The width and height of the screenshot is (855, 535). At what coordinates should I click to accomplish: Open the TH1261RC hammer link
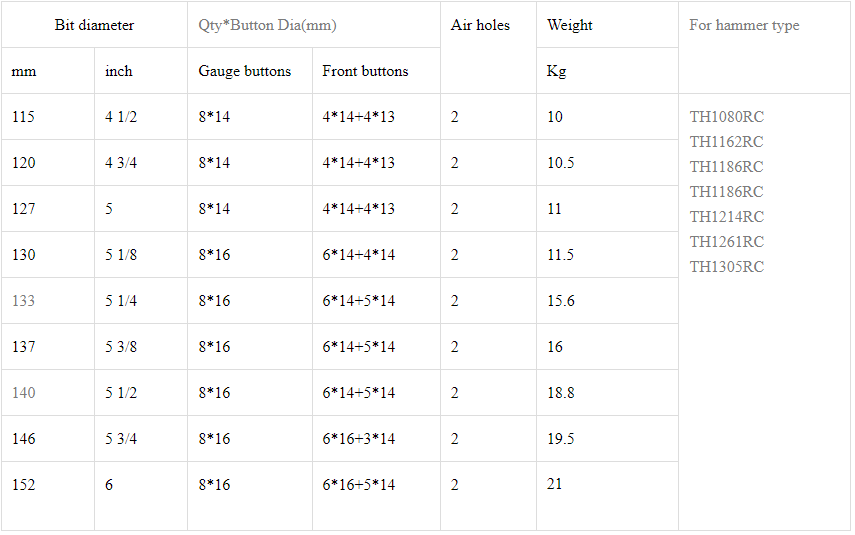click(726, 242)
